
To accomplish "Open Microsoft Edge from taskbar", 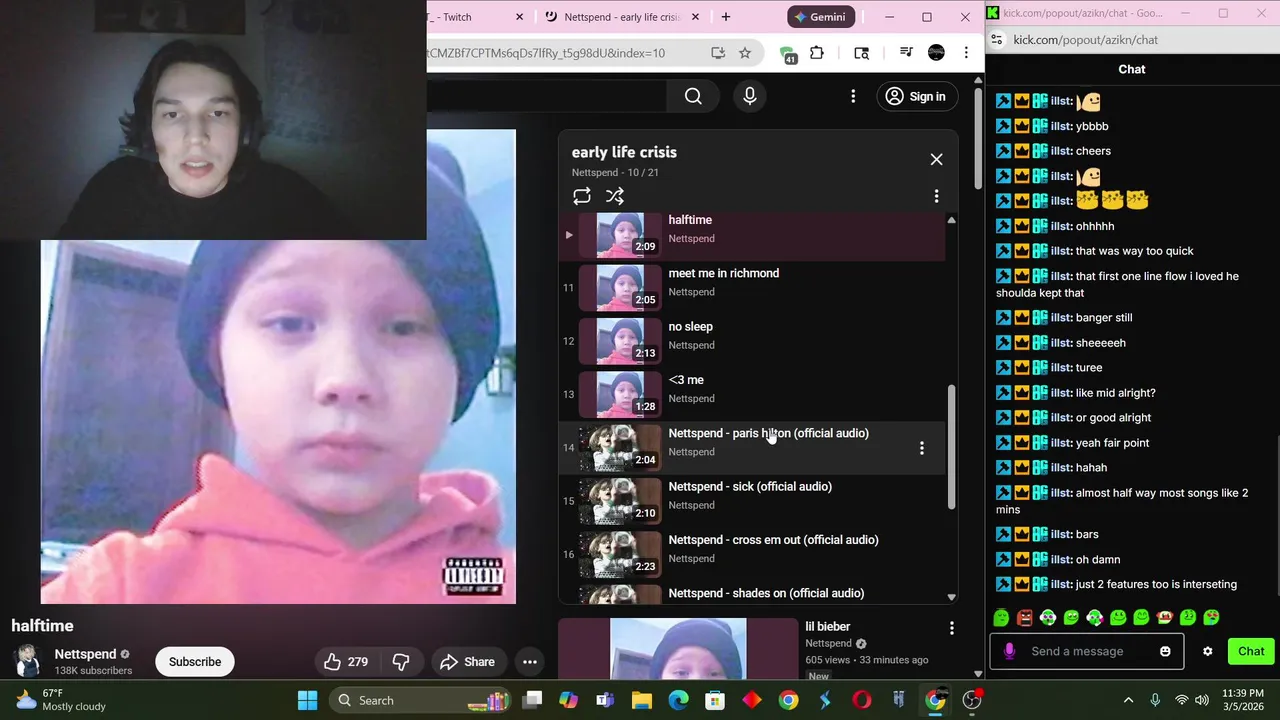I will [x=678, y=700].
